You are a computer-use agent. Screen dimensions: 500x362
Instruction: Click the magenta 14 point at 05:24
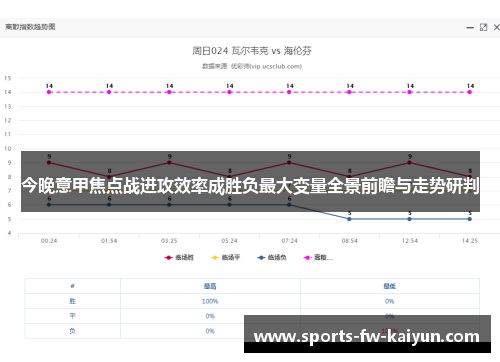point(229,92)
